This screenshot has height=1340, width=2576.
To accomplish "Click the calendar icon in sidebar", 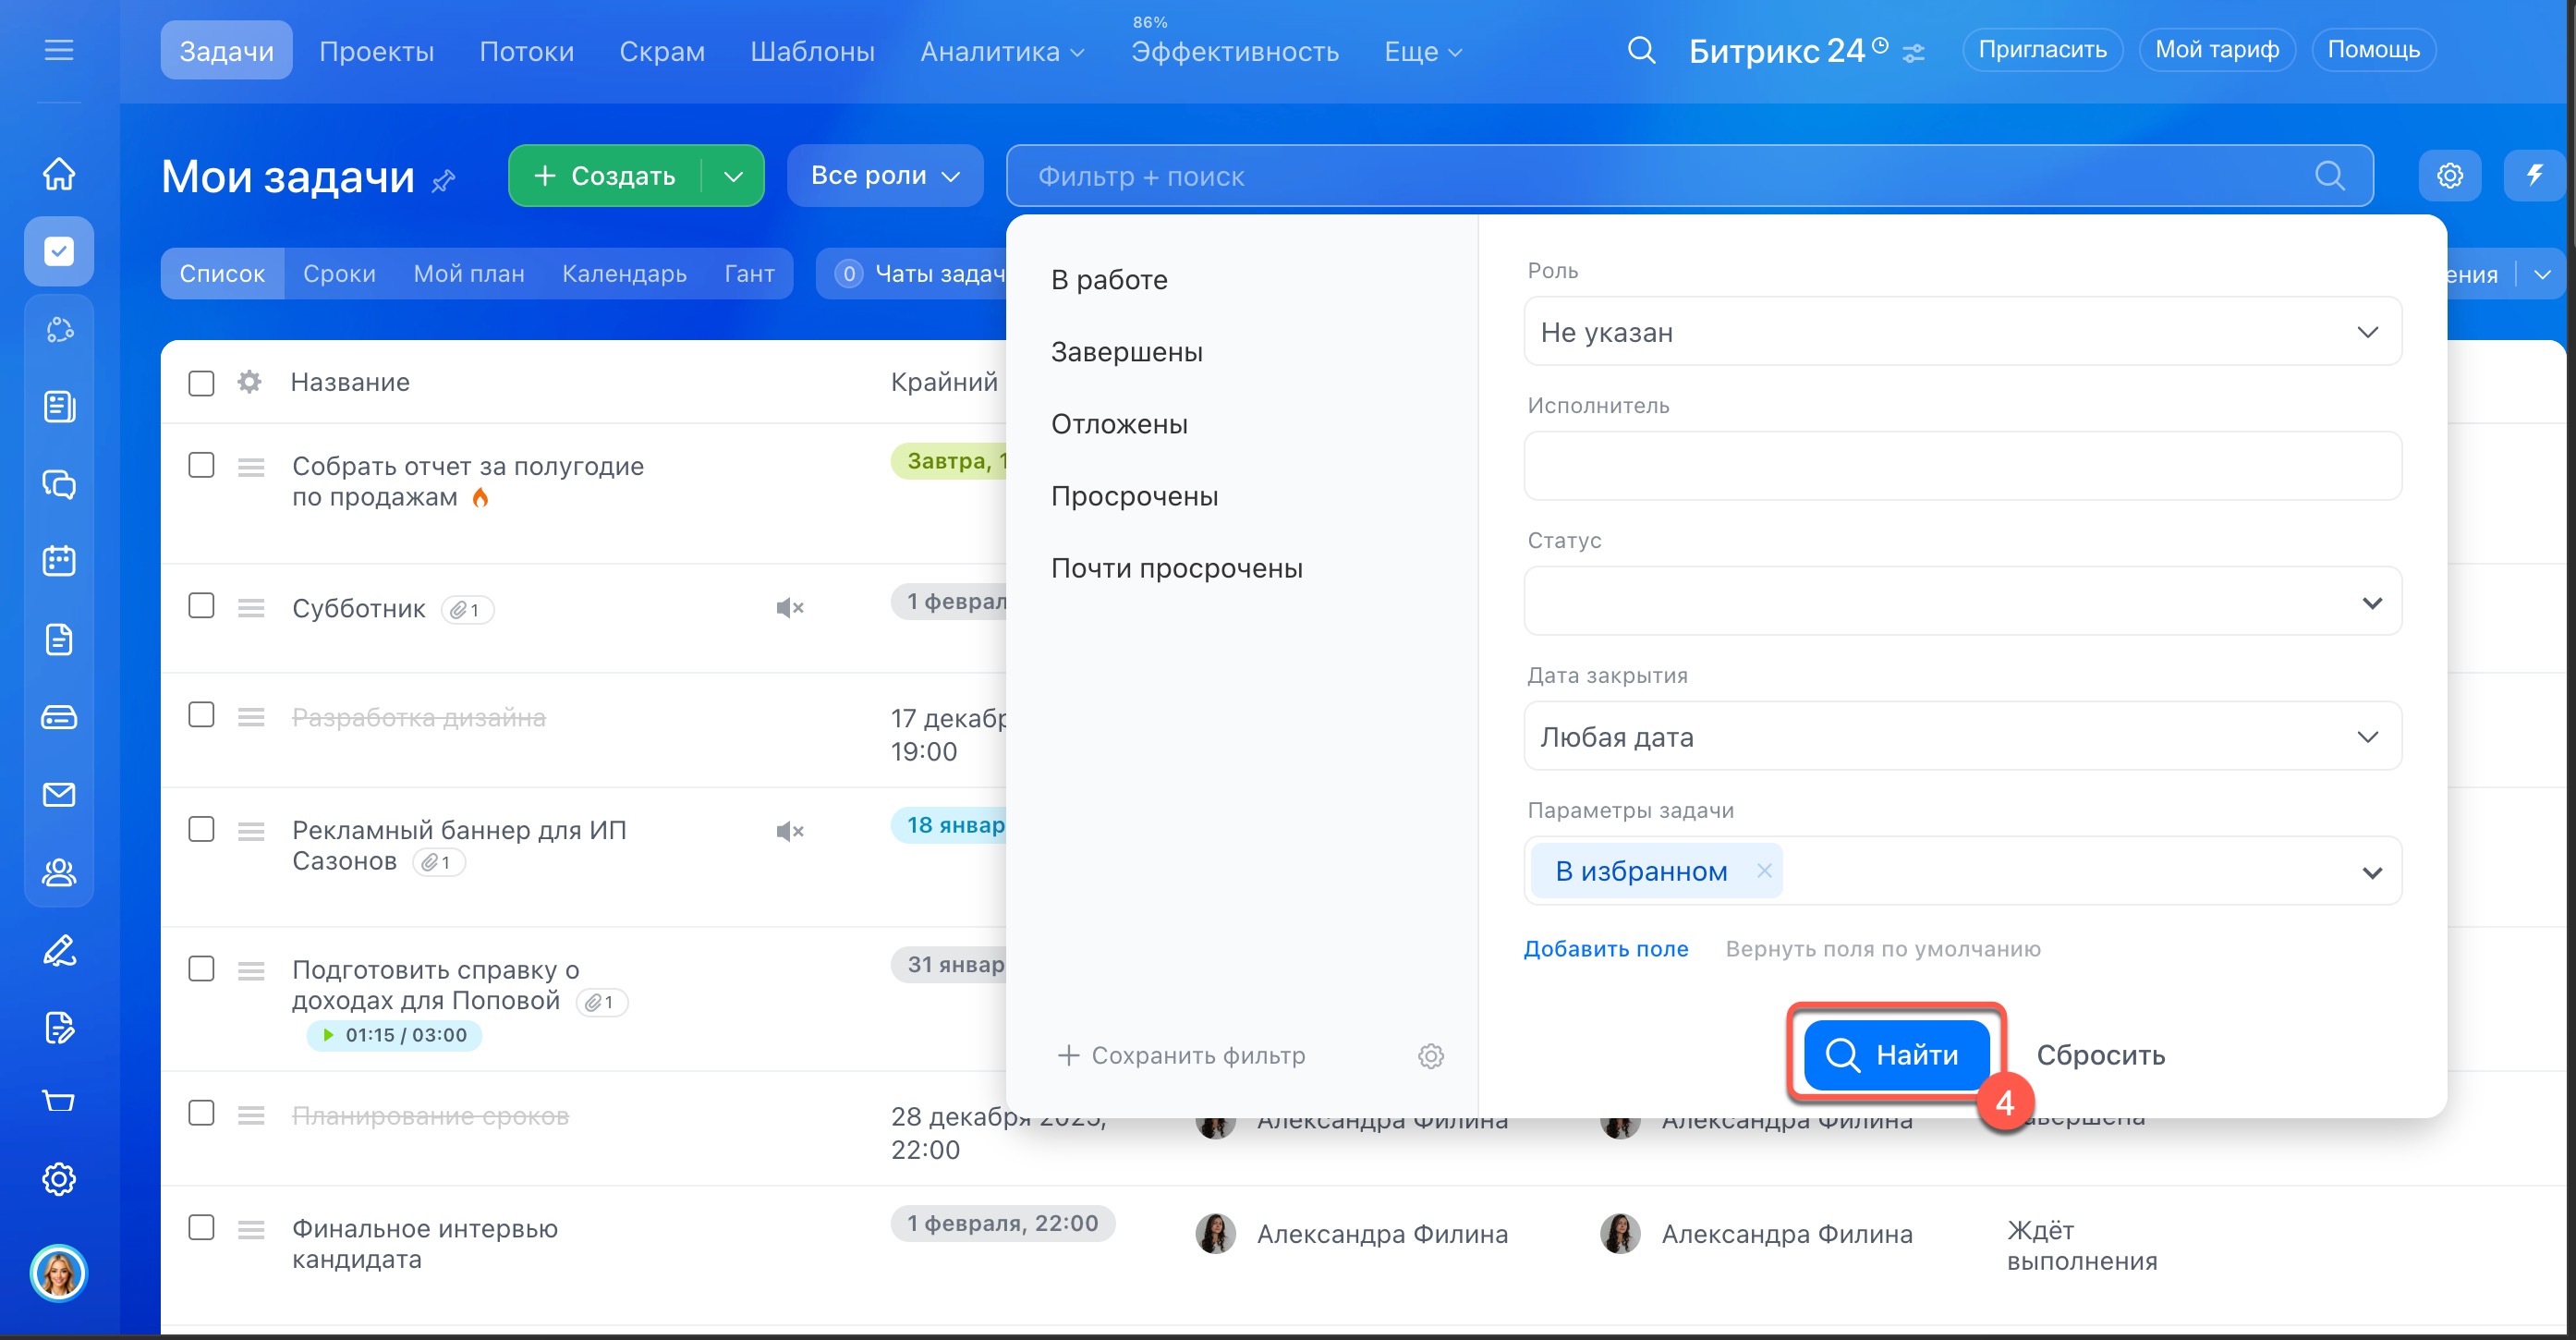I will click(x=59, y=561).
